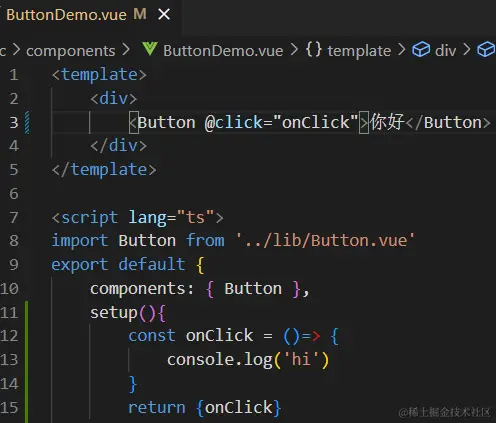Click modified-line gutter marker on line 3
Viewport: 496px width, 423px height.
27,123
